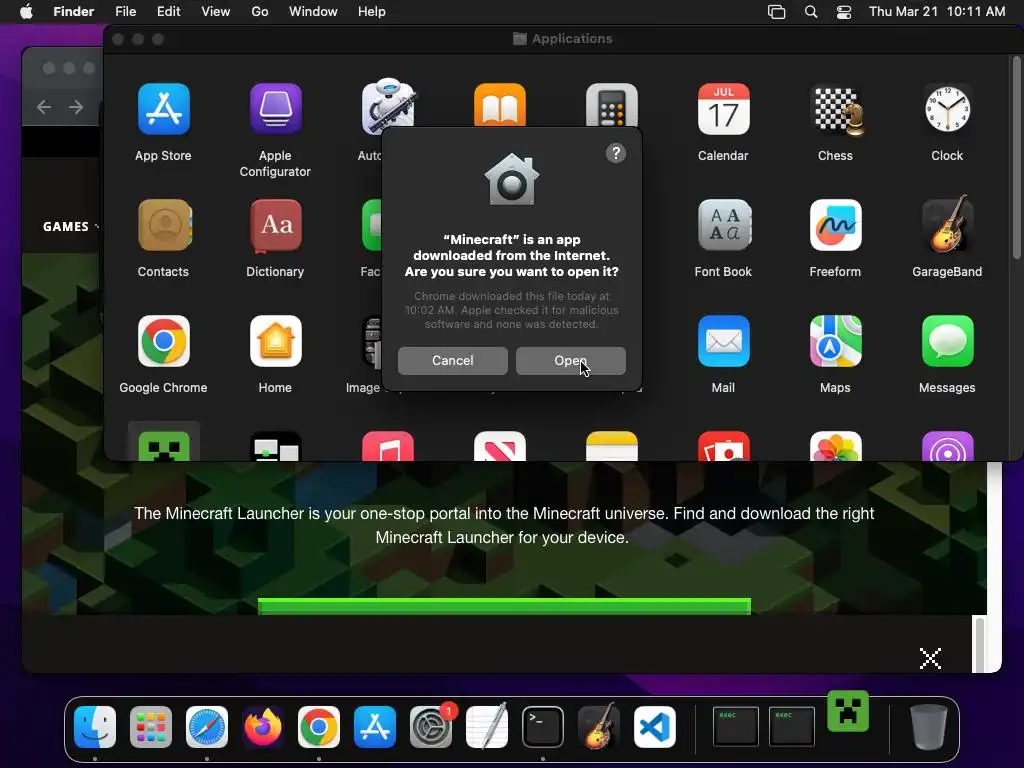Select the Photo Booth app icon
The image size is (1024, 768).
click(x=724, y=446)
